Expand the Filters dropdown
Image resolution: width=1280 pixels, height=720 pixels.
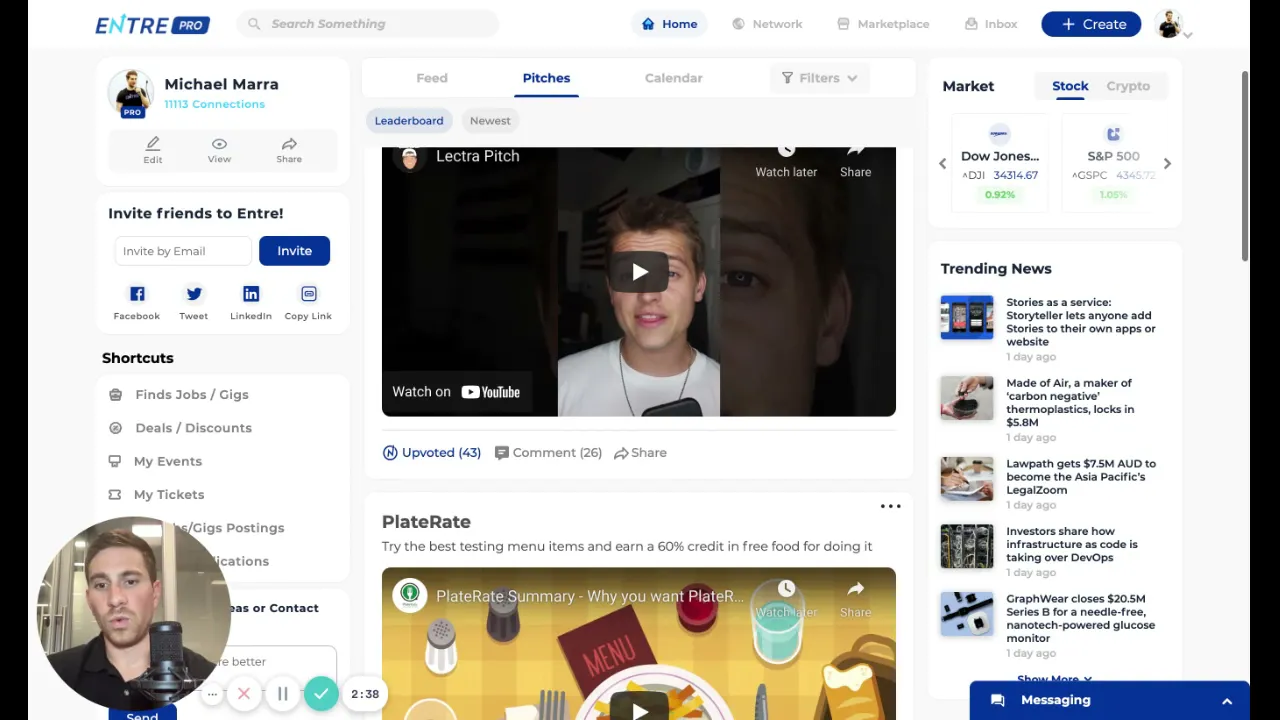(x=819, y=78)
